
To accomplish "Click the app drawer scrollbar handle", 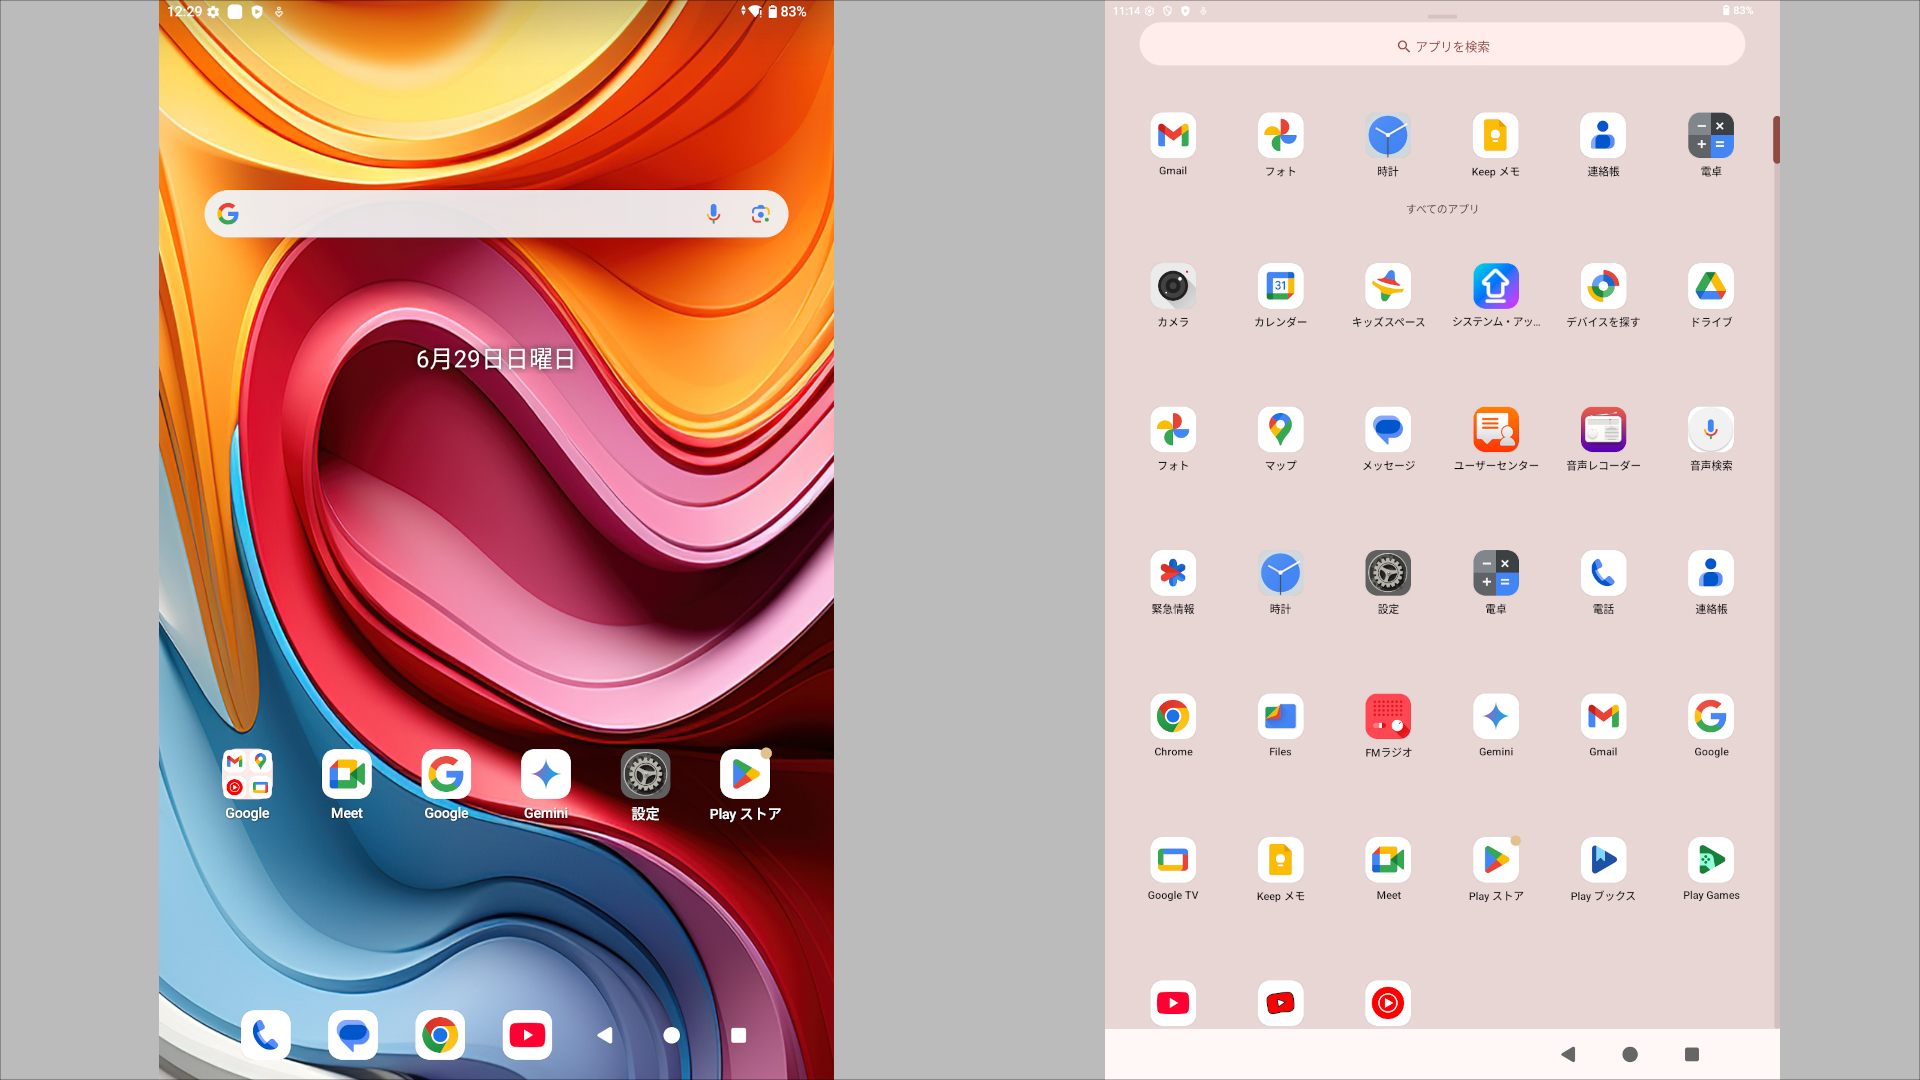I will click(x=1776, y=140).
